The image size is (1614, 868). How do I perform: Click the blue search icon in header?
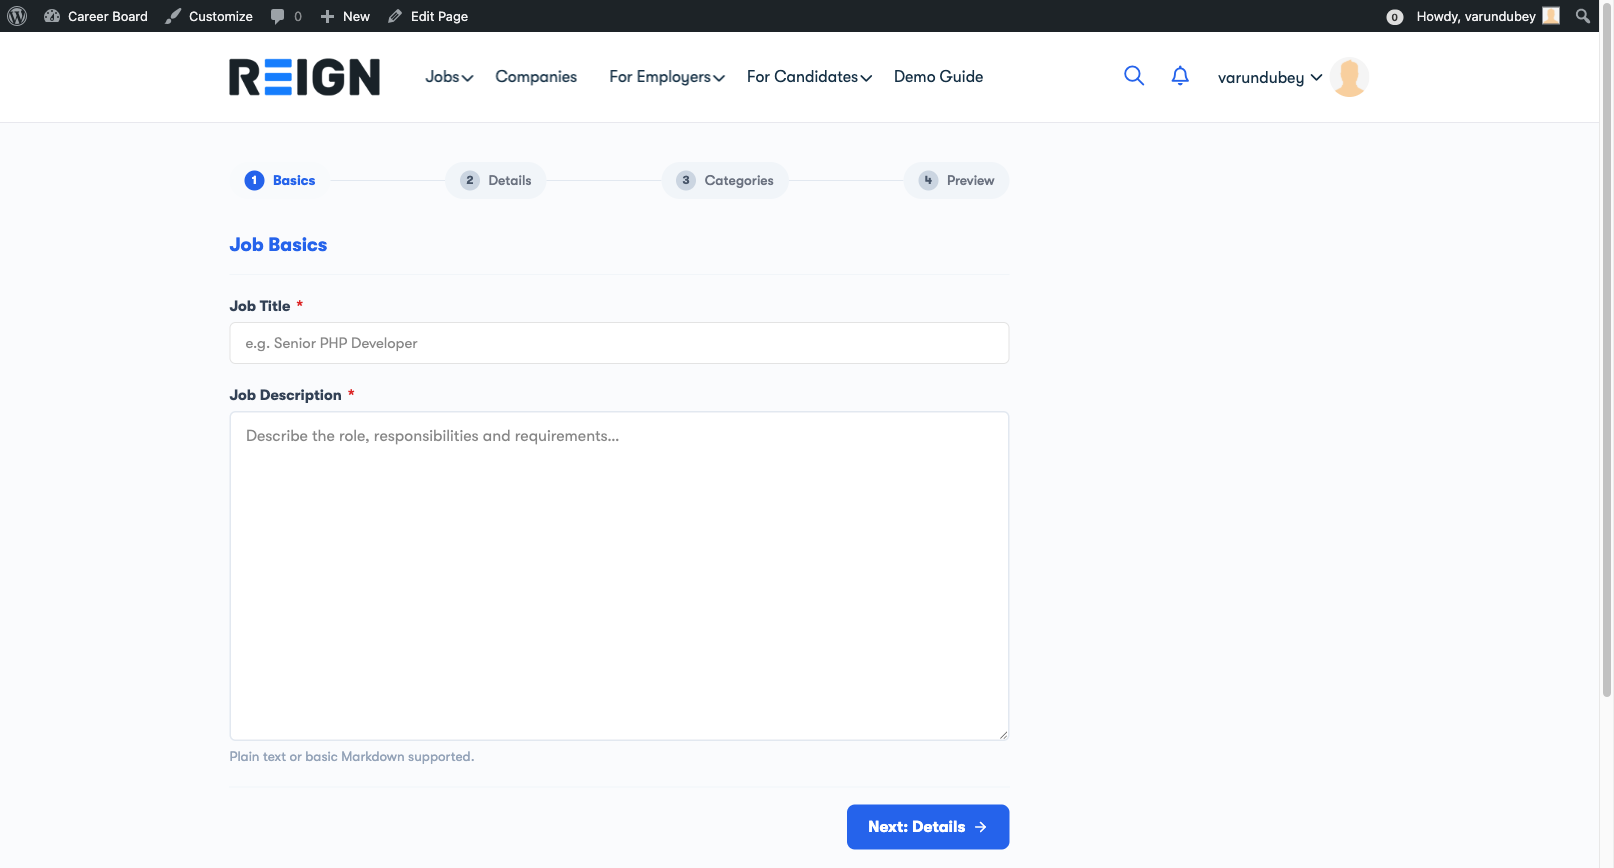(1134, 76)
